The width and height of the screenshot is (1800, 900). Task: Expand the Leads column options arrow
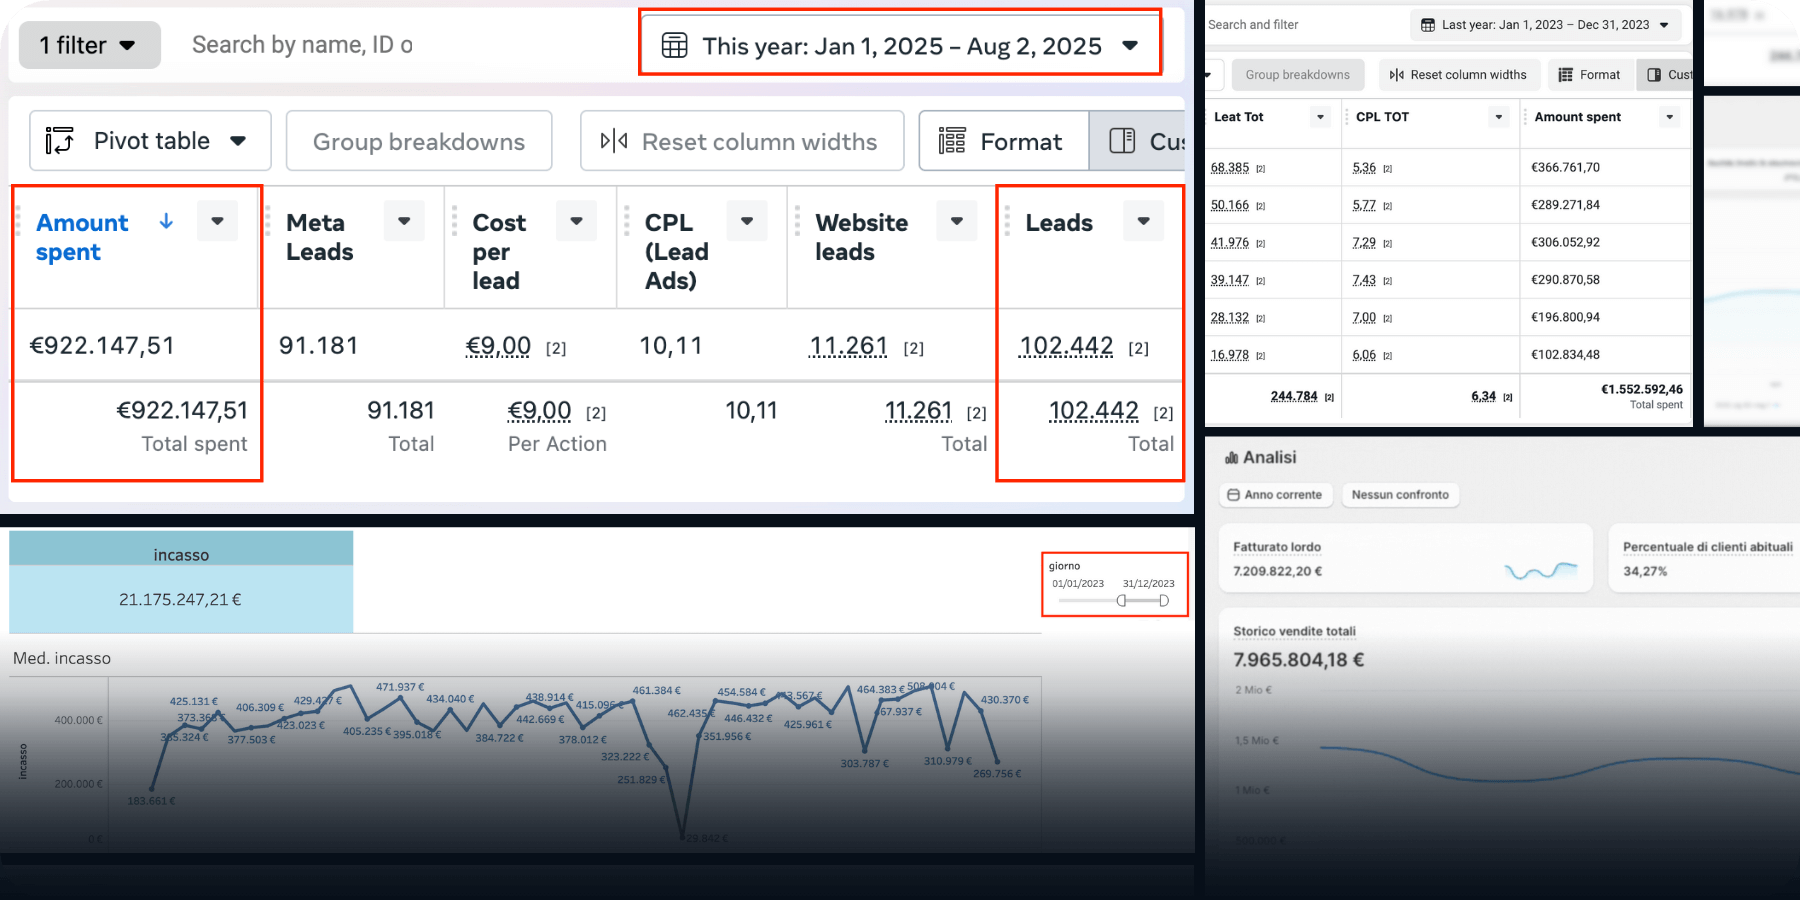click(1143, 221)
